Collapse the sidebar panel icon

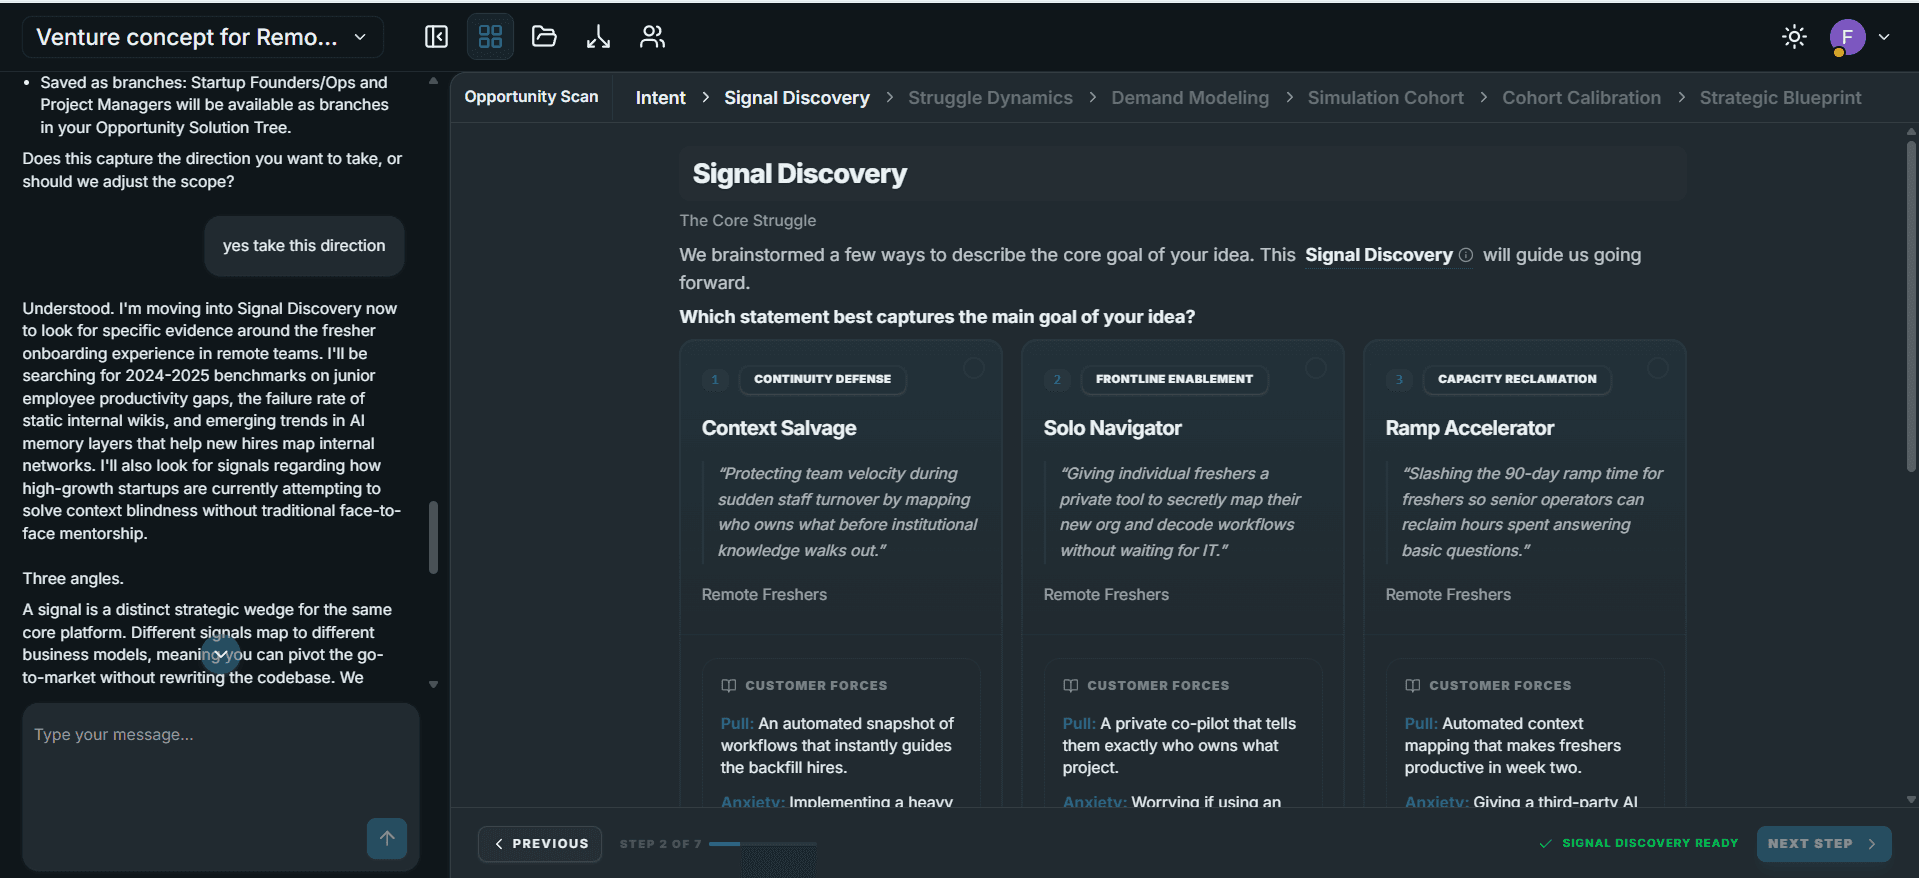[x=436, y=37]
